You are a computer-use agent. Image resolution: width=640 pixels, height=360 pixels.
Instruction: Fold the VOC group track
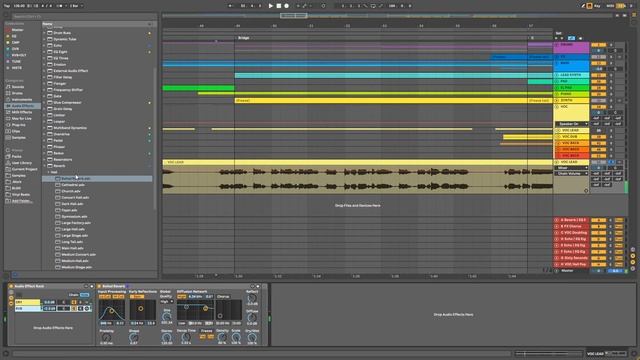[557, 107]
